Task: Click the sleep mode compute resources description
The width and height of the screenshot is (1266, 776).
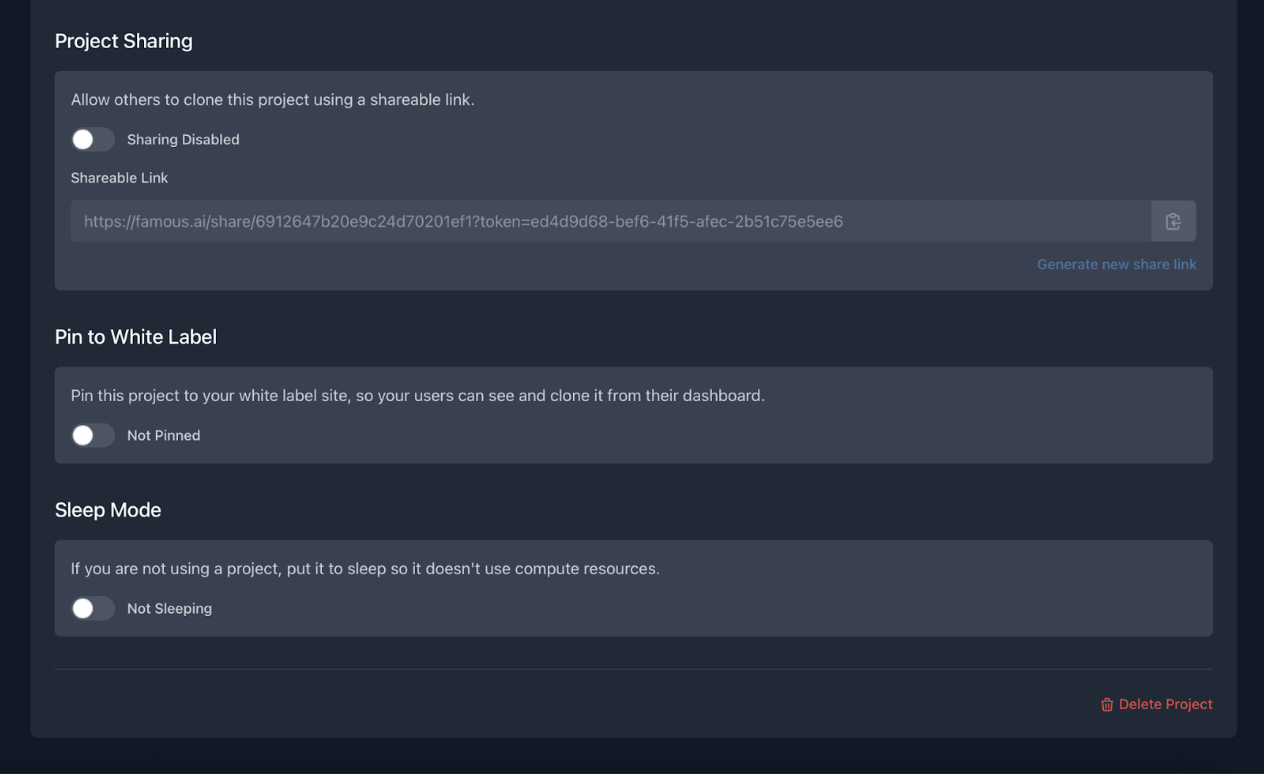Action: [365, 569]
